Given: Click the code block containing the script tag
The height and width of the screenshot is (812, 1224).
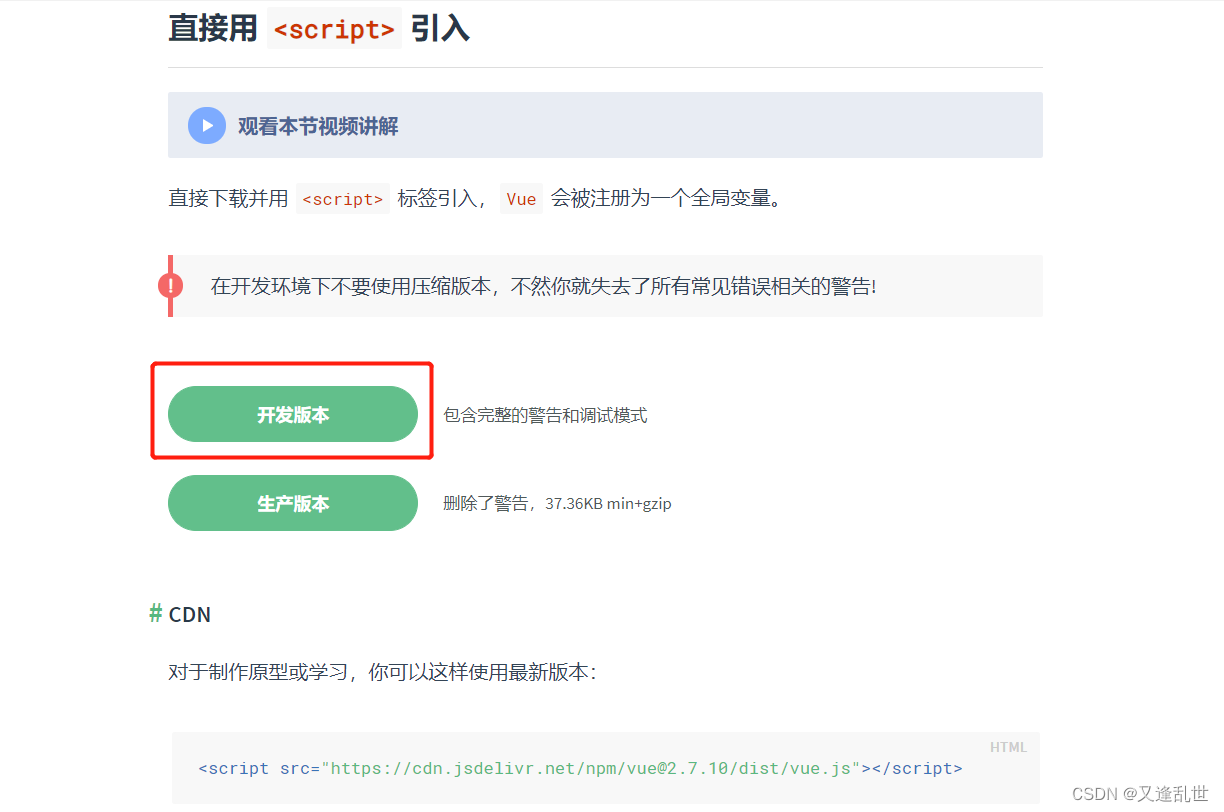Looking at the screenshot, I should pyautogui.click(x=605, y=768).
